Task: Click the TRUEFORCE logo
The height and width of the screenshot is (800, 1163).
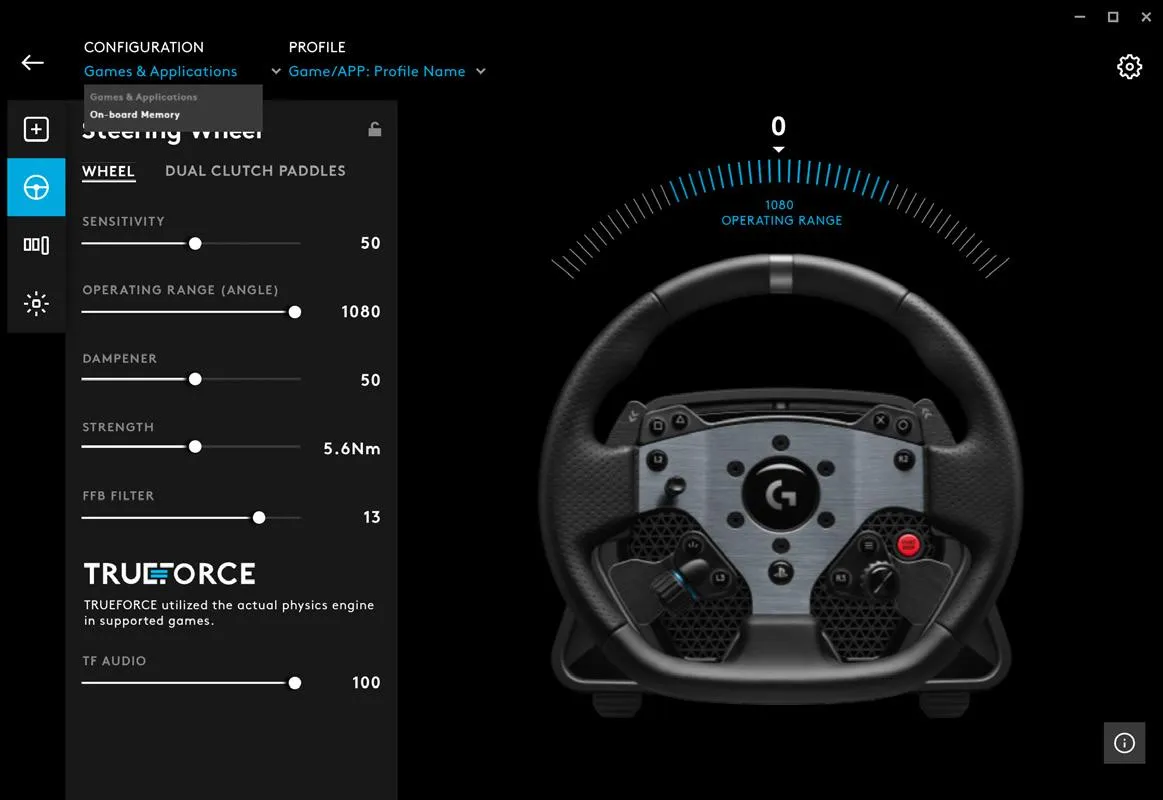Action: [170, 573]
